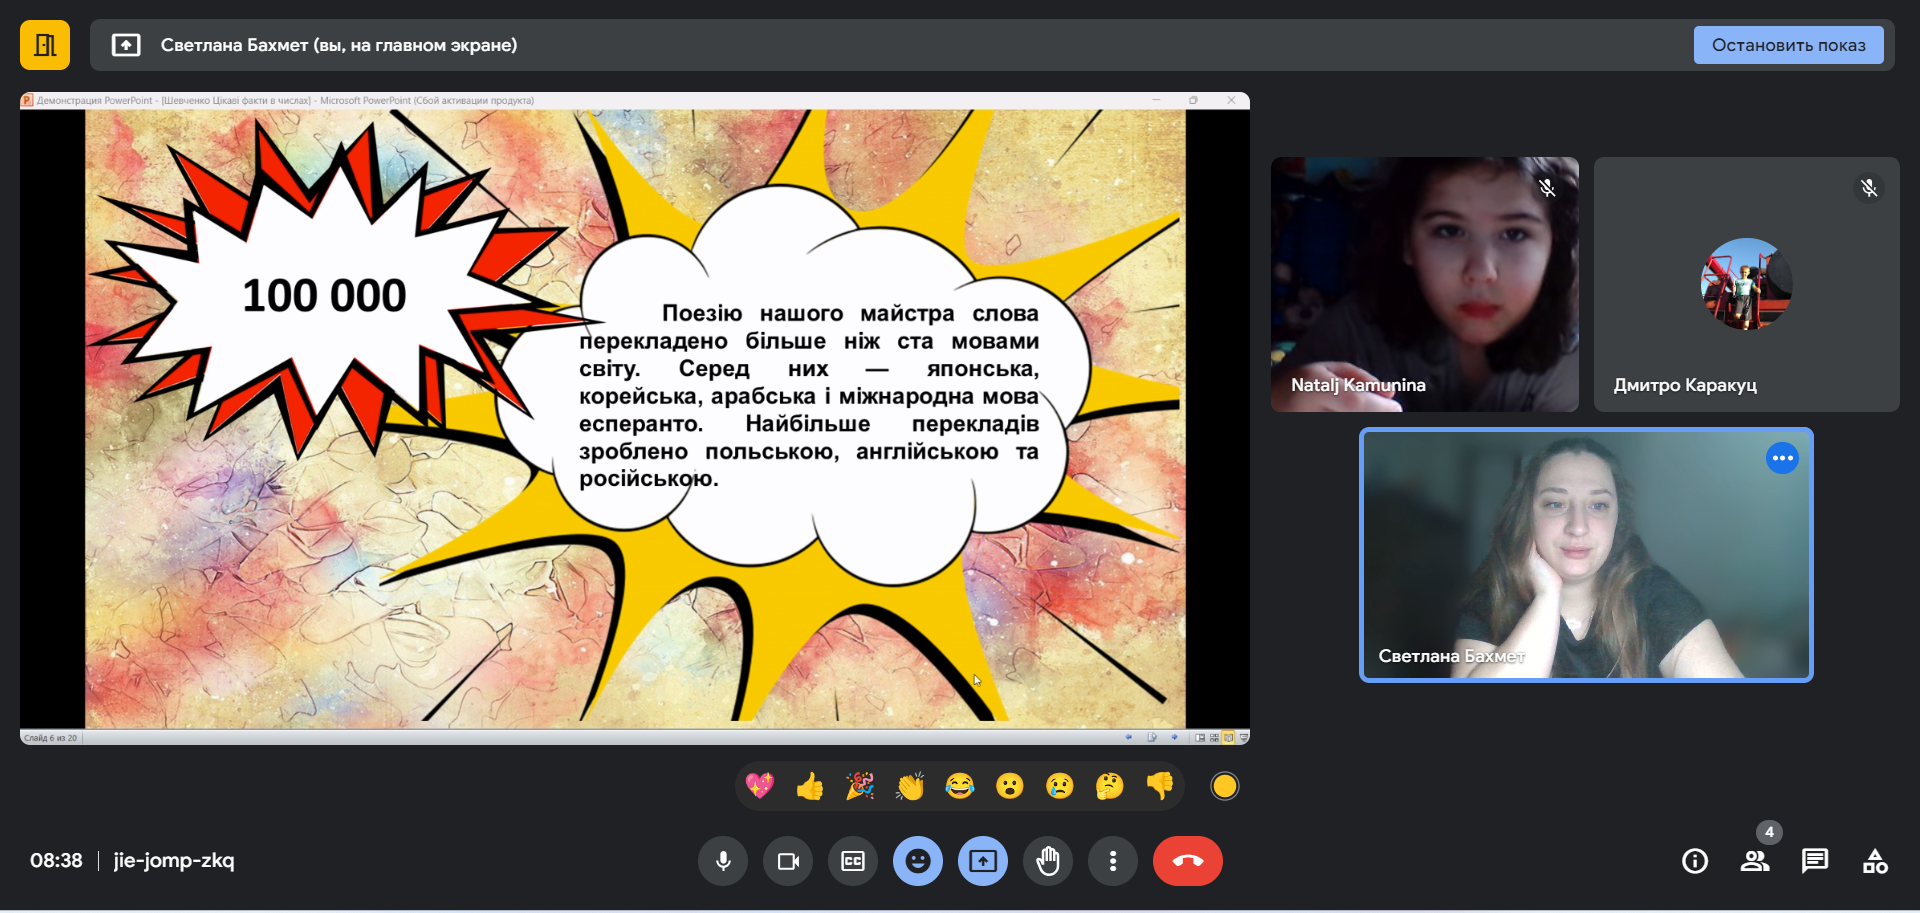Open options on Светлана Бахмет tile
1920x913 pixels.
point(1782,458)
